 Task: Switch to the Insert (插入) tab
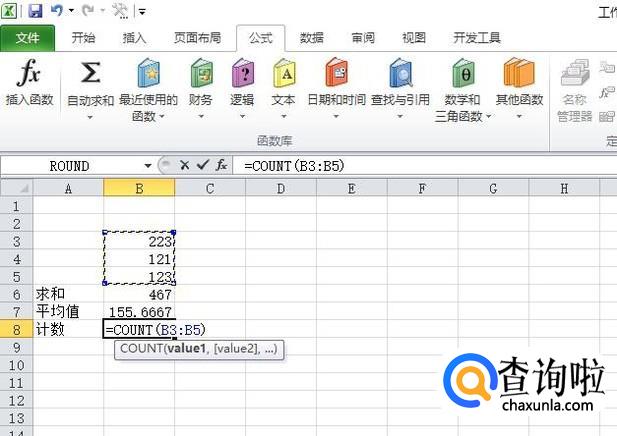(x=134, y=38)
